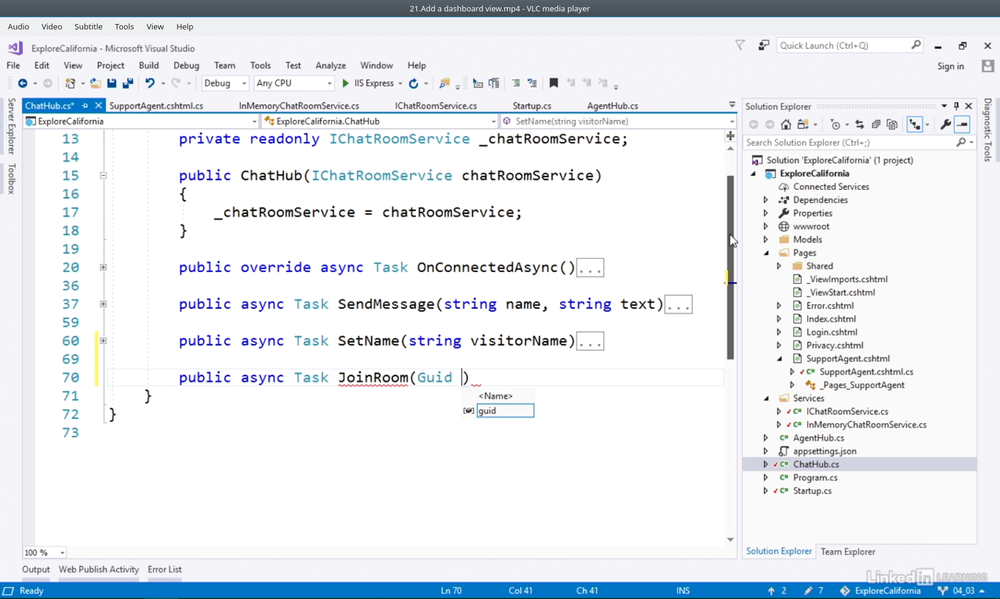Image resolution: width=1000 pixels, height=599 pixels.
Task: Start IIS Express with green play button
Action: point(345,84)
